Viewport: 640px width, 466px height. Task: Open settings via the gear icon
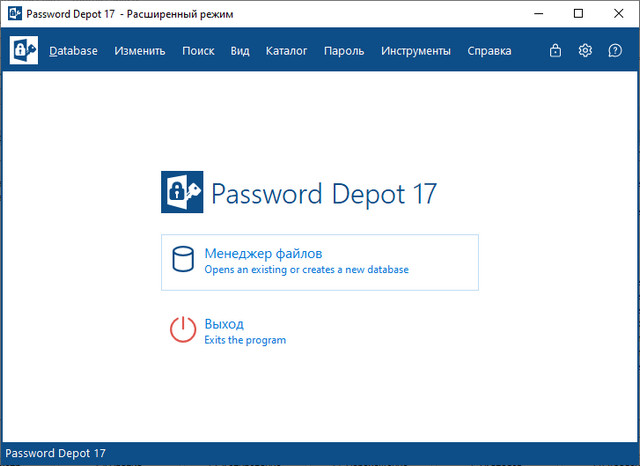pos(586,51)
